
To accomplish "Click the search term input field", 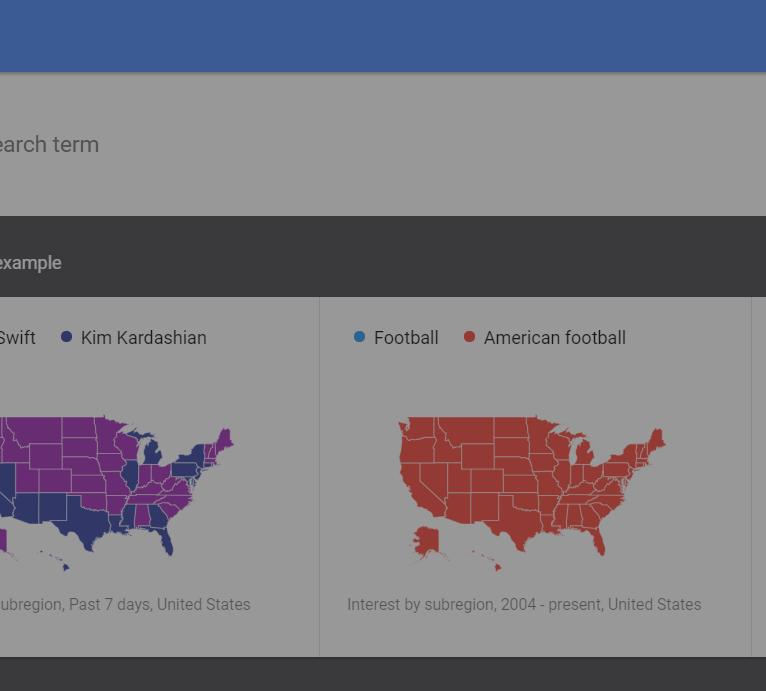I will 300,145.
